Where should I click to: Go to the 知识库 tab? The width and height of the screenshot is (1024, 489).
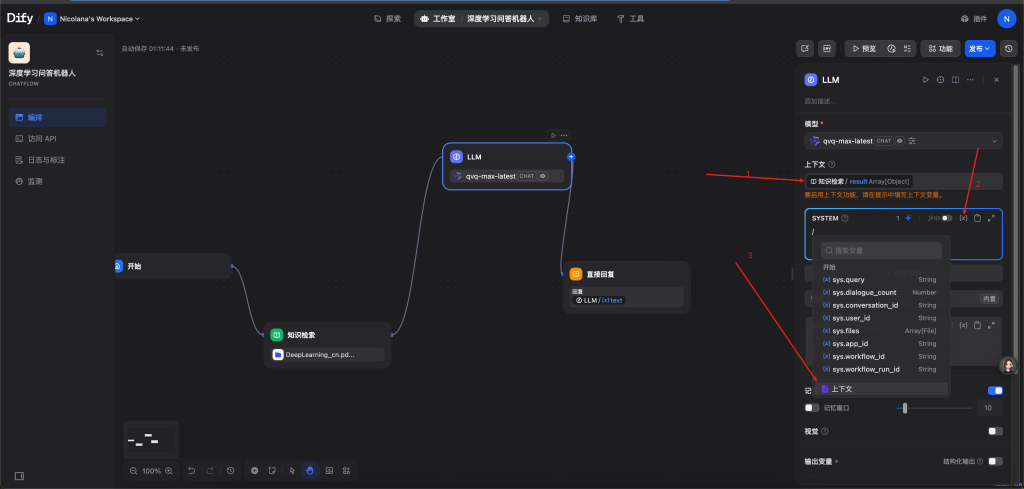click(580, 18)
